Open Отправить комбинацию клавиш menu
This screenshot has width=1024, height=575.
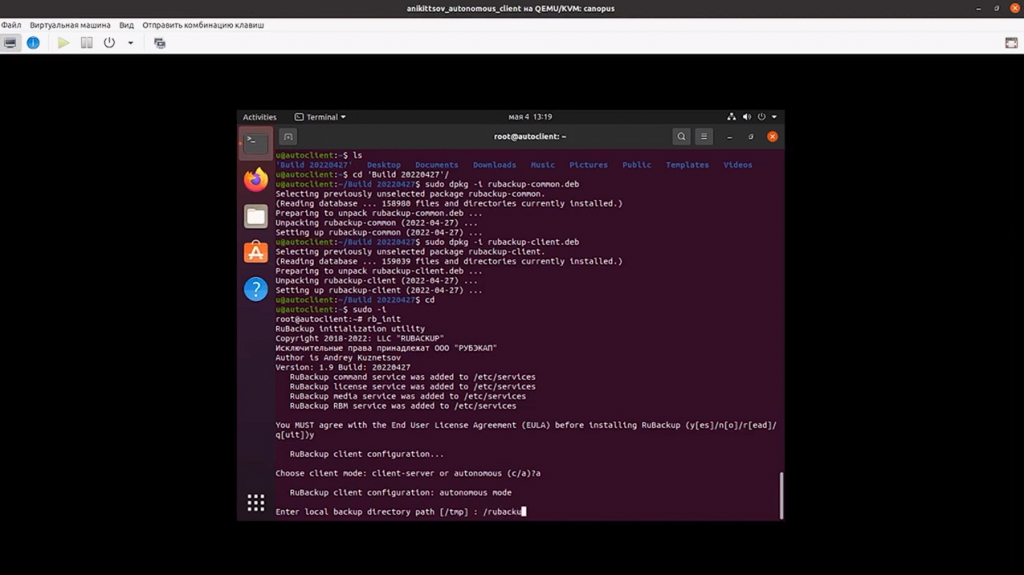click(203, 25)
